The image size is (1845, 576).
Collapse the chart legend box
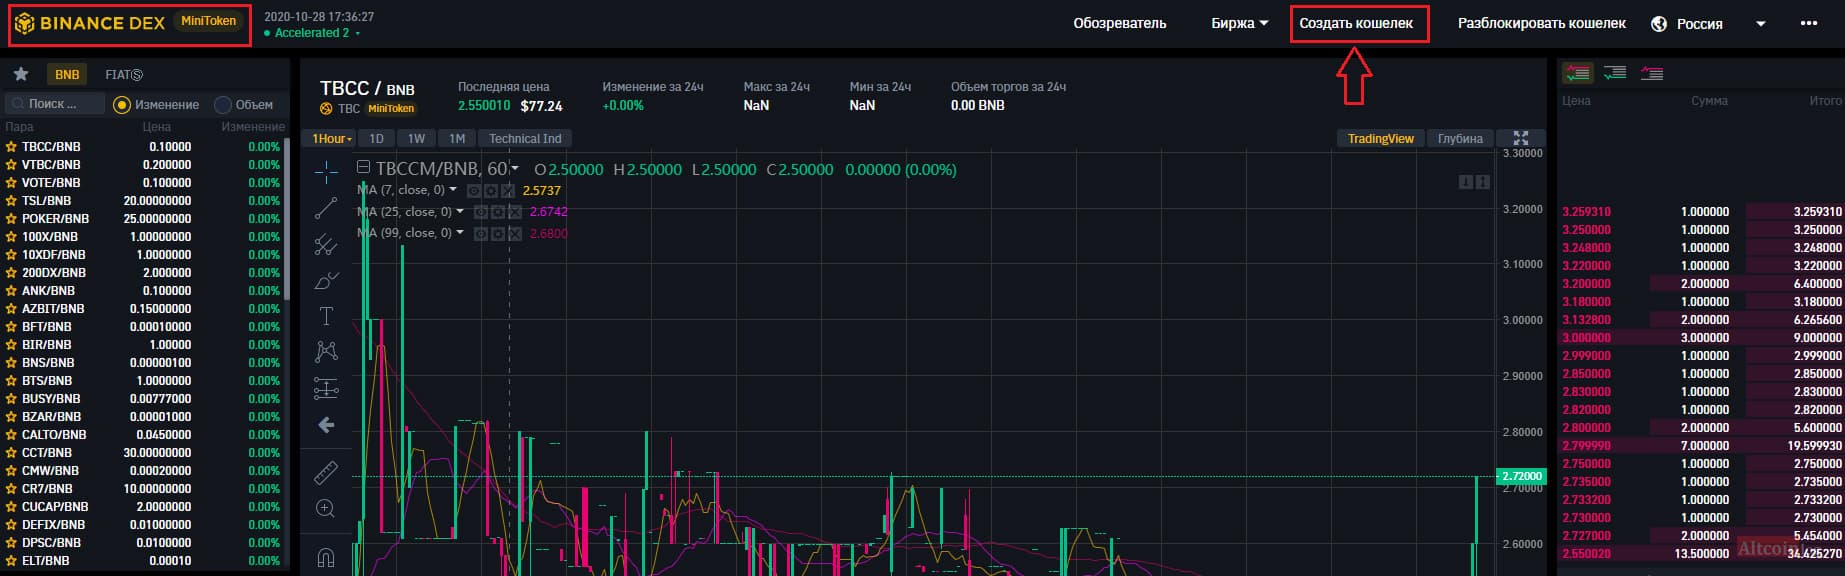(x=364, y=168)
